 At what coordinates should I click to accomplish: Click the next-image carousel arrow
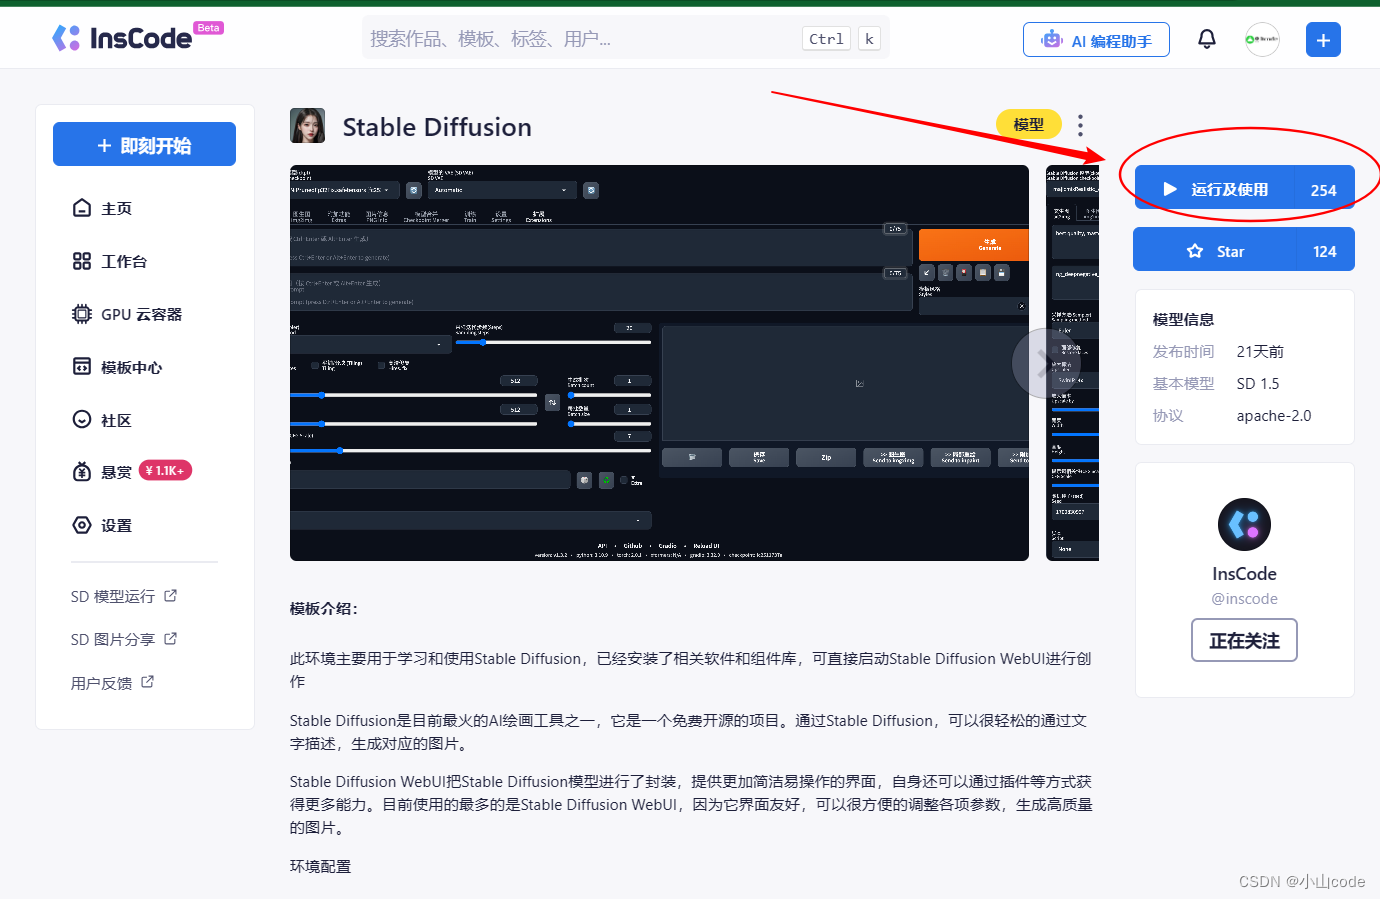pos(1046,363)
